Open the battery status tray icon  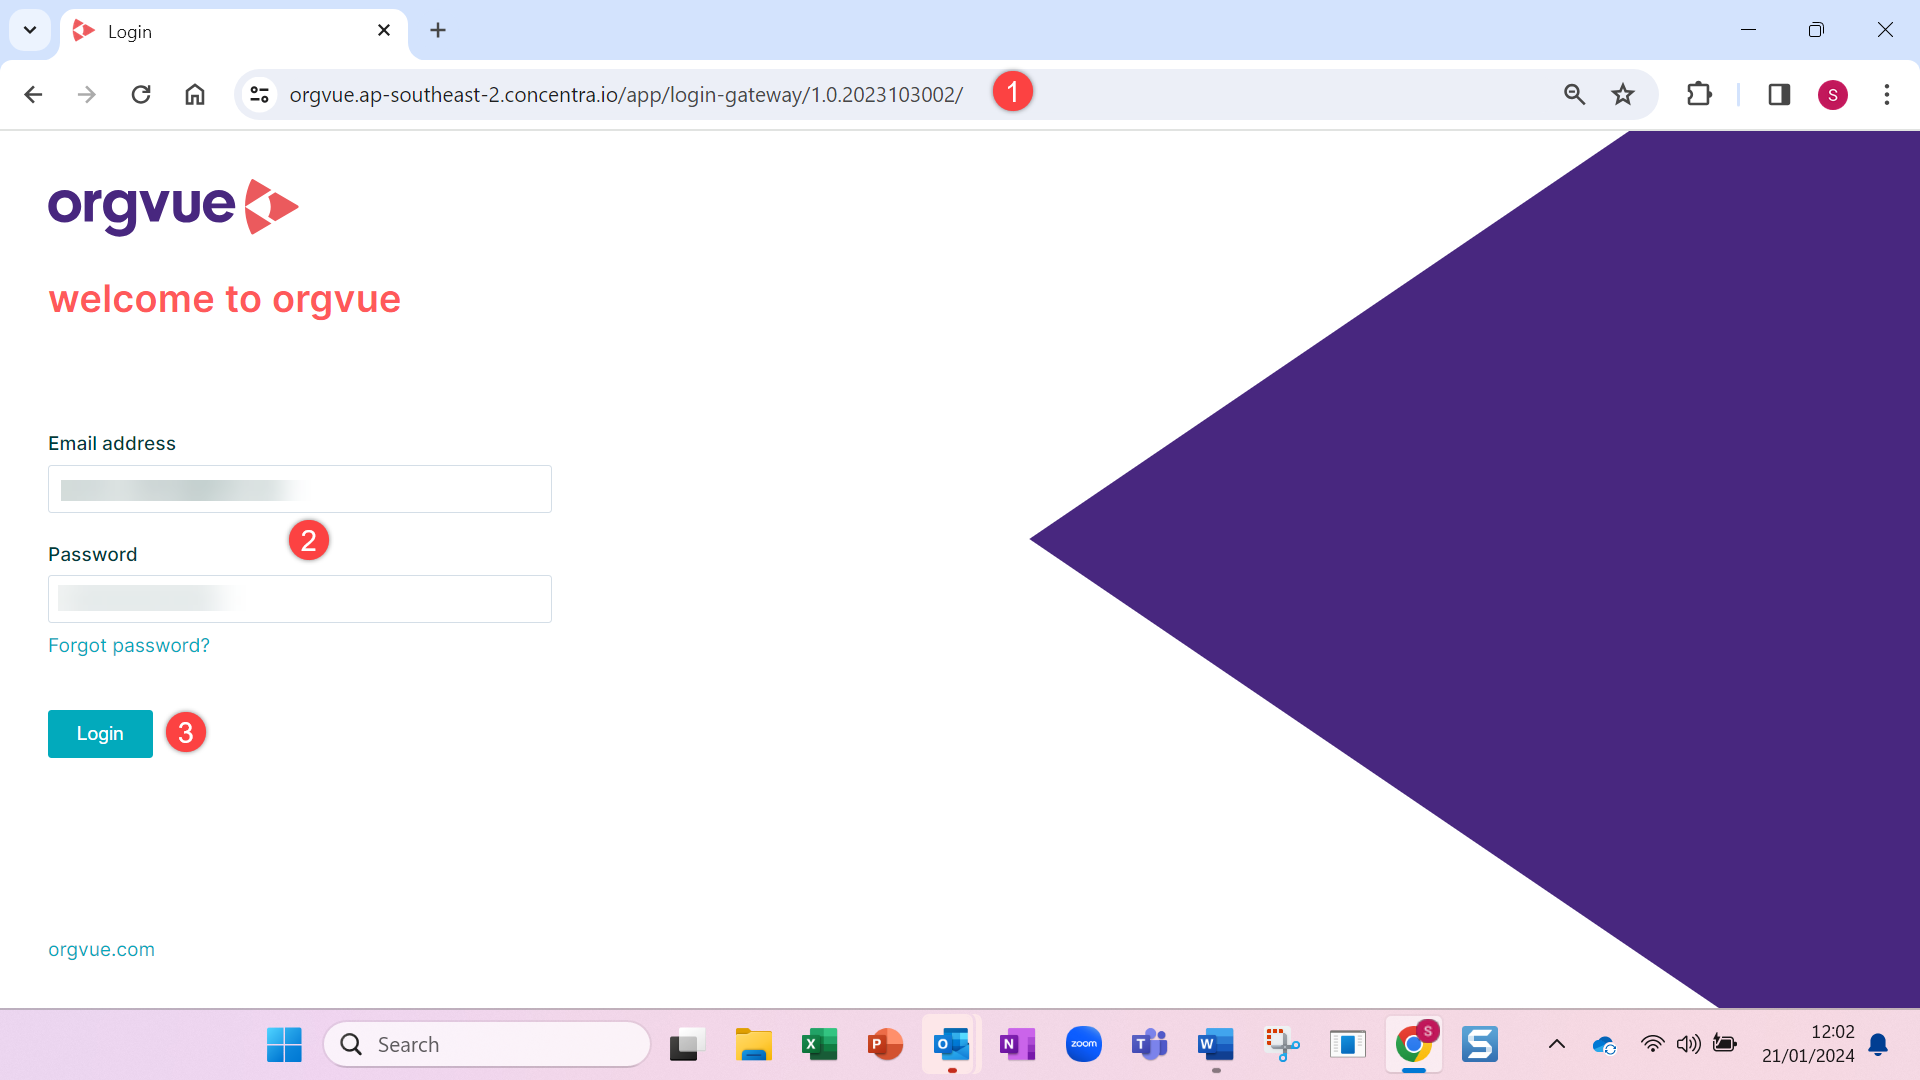click(1725, 1045)
